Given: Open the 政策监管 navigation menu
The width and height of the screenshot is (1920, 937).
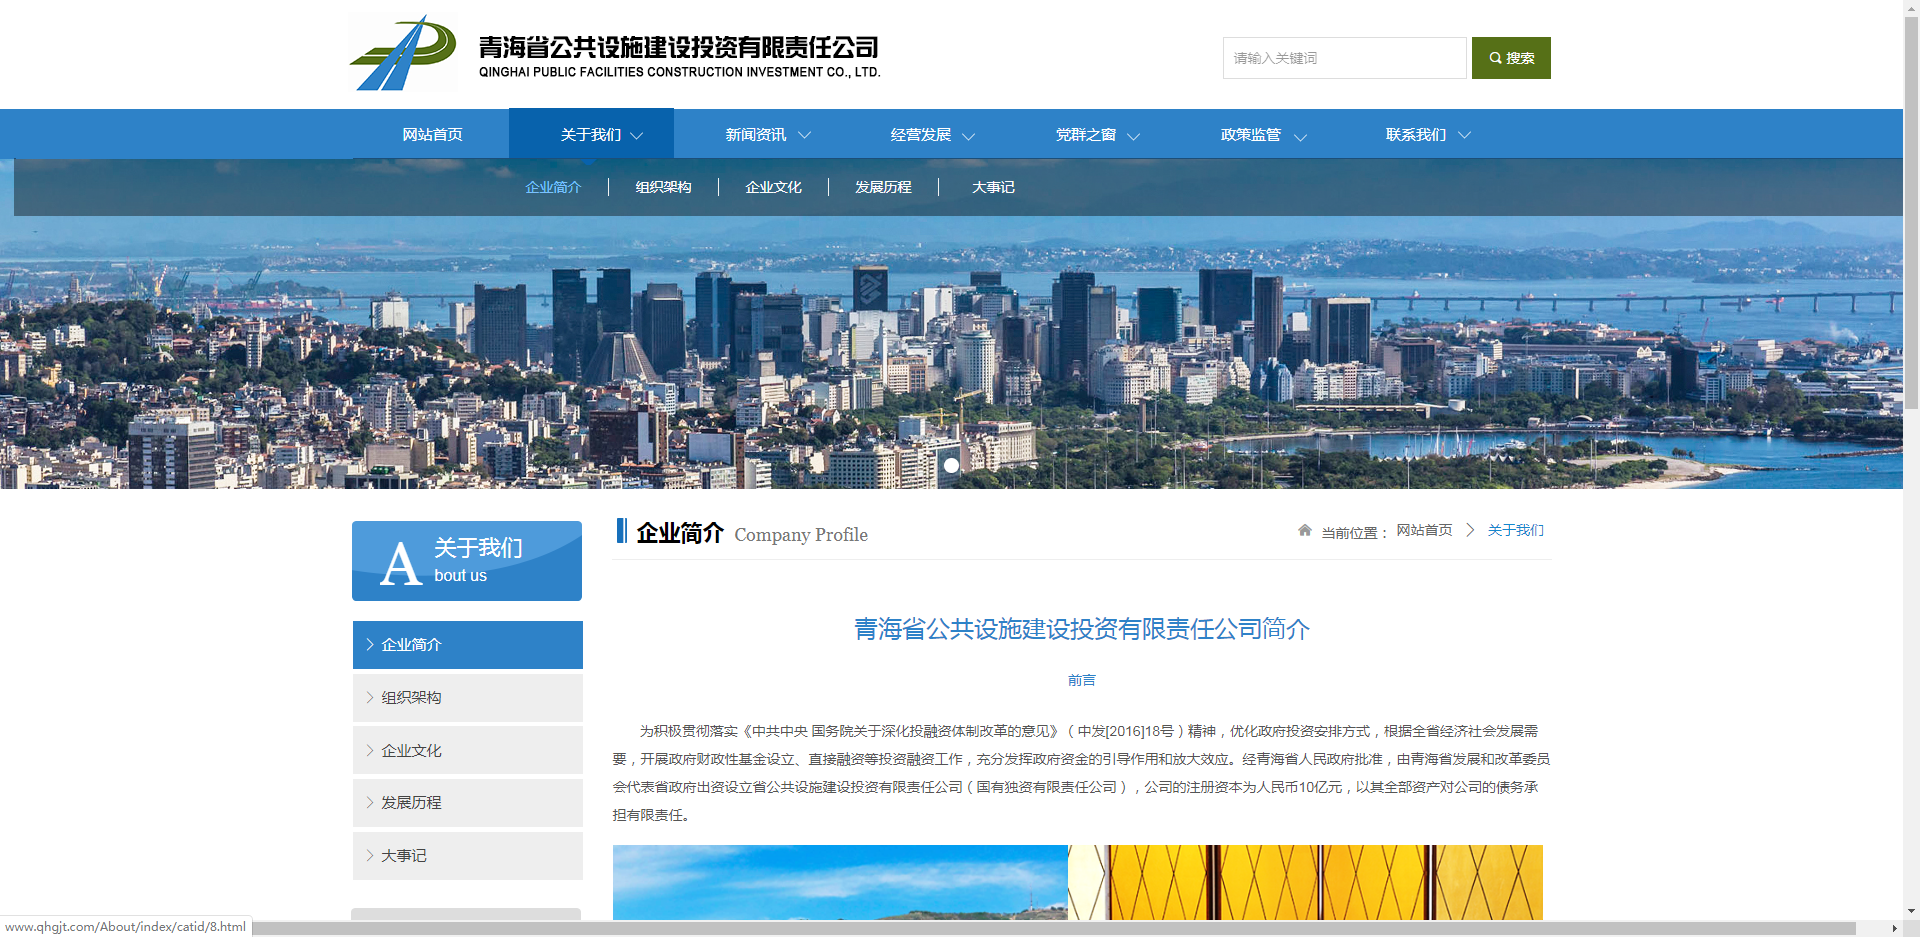Looking at the screenshot, I should click(1251, 134).
